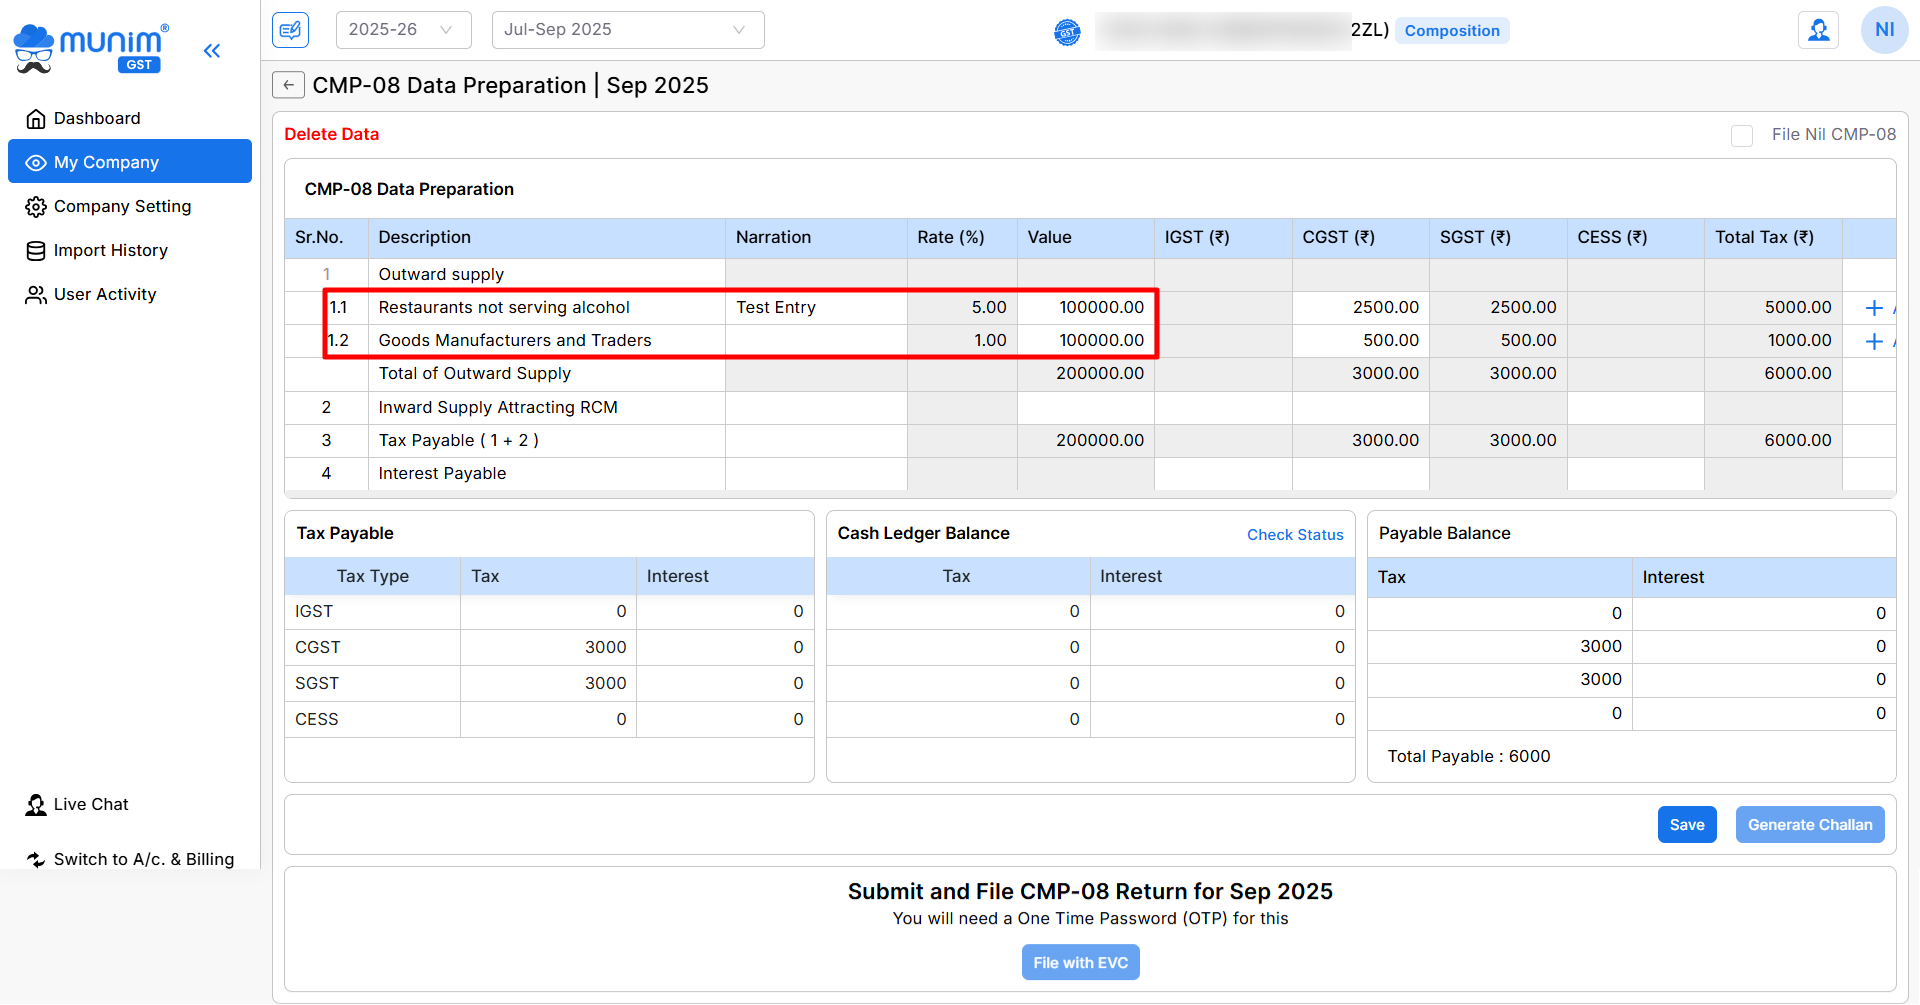Screen dimensions: 1920x1005
Task: Open the Jul-Sep 2025 period dropdown
Action: click(x=627, y=30)
